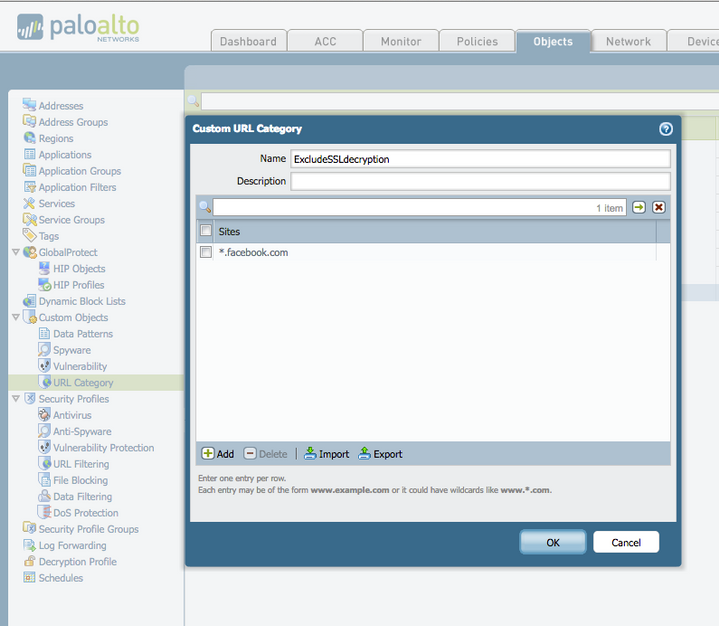
Task: Check the *.facebook.com row checkbox
Action: (206, 252)
